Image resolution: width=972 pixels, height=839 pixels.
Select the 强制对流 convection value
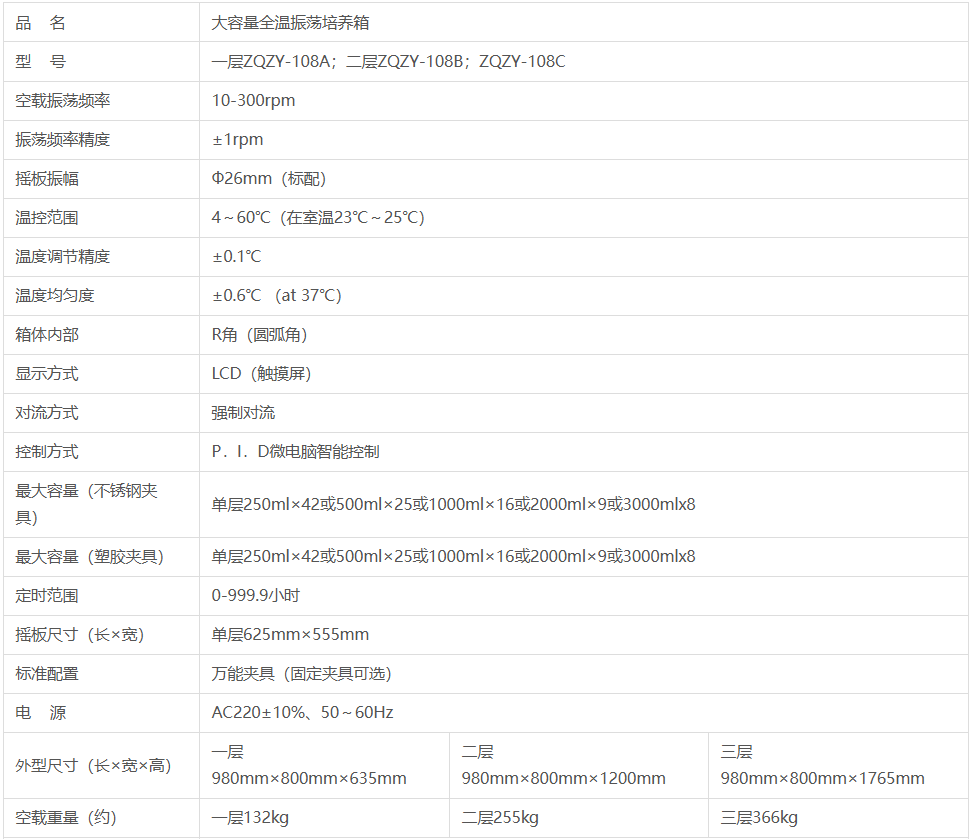coord(243,412)
